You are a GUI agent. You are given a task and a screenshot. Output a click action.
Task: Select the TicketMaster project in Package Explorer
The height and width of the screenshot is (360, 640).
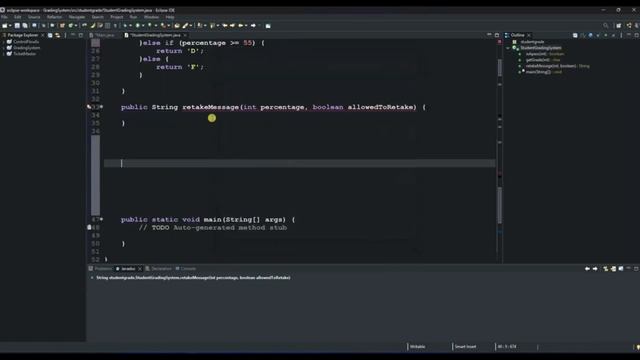[24, 53]
